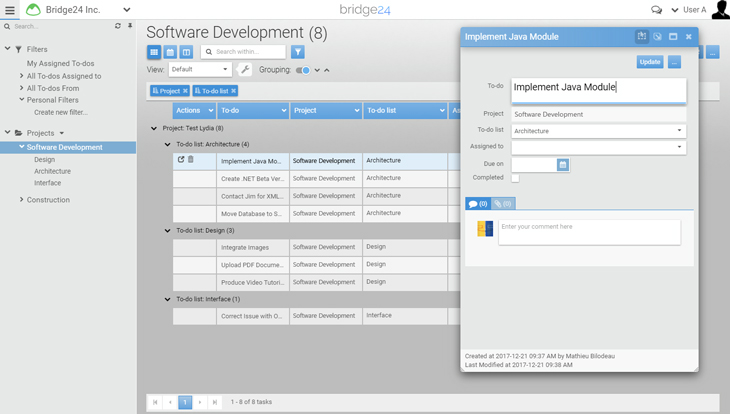Open view settings wrench icon
The width and height of the screenshot is (730, 414).
tap(245, 70)
